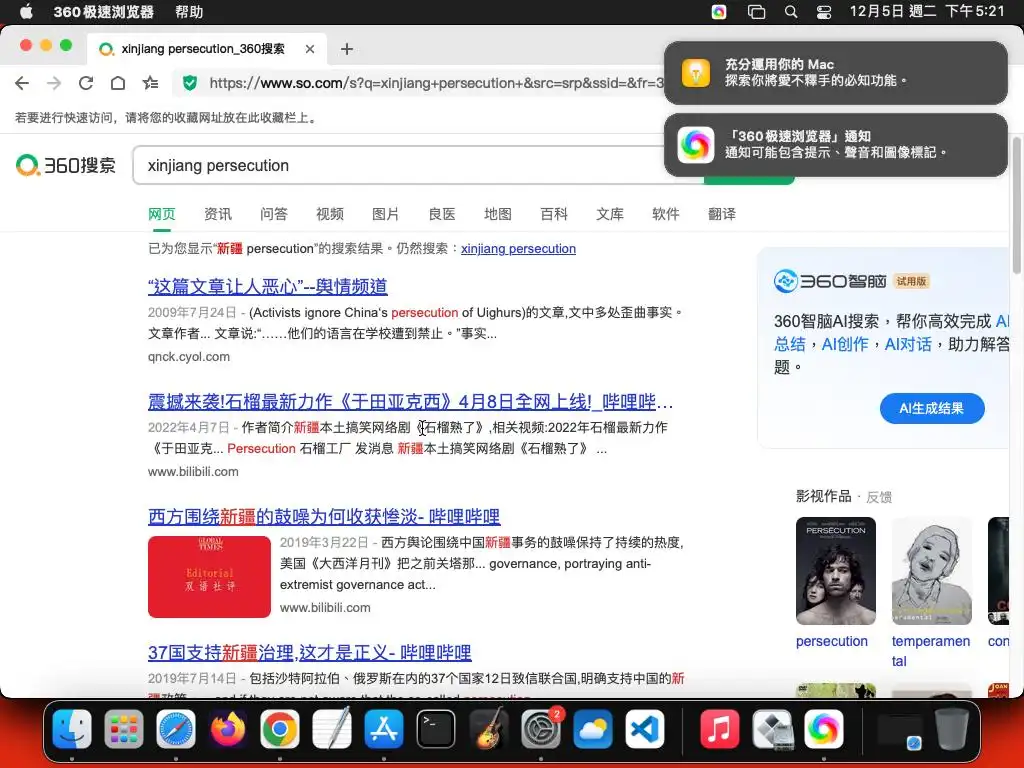Open the 石榴最新力作《于田亚克西》 result
Image resolution: width=1024 pixels, height=768 pixels.
point(411,402)
